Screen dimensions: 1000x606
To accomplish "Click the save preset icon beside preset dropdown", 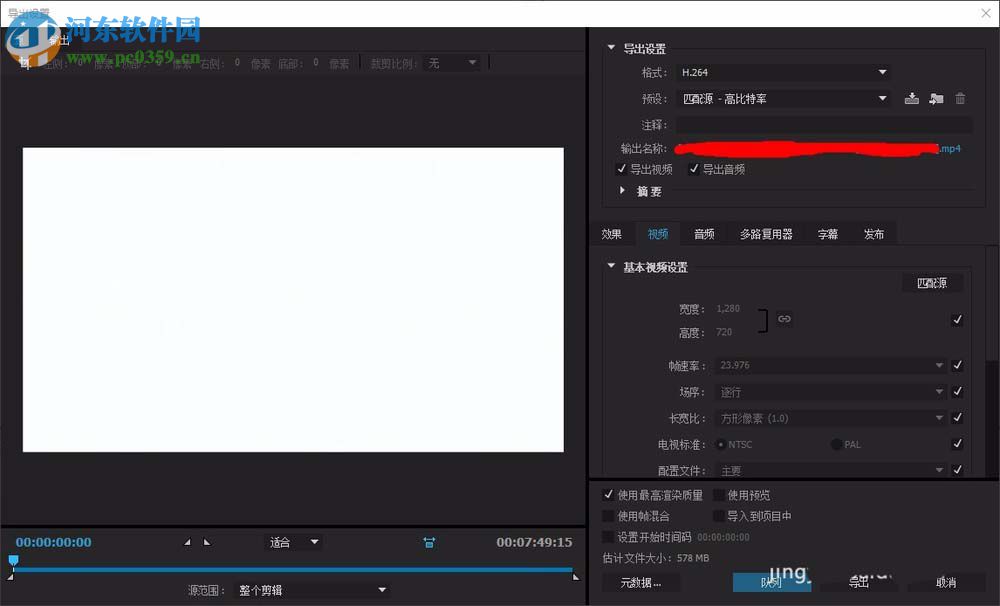I will 911,98.
